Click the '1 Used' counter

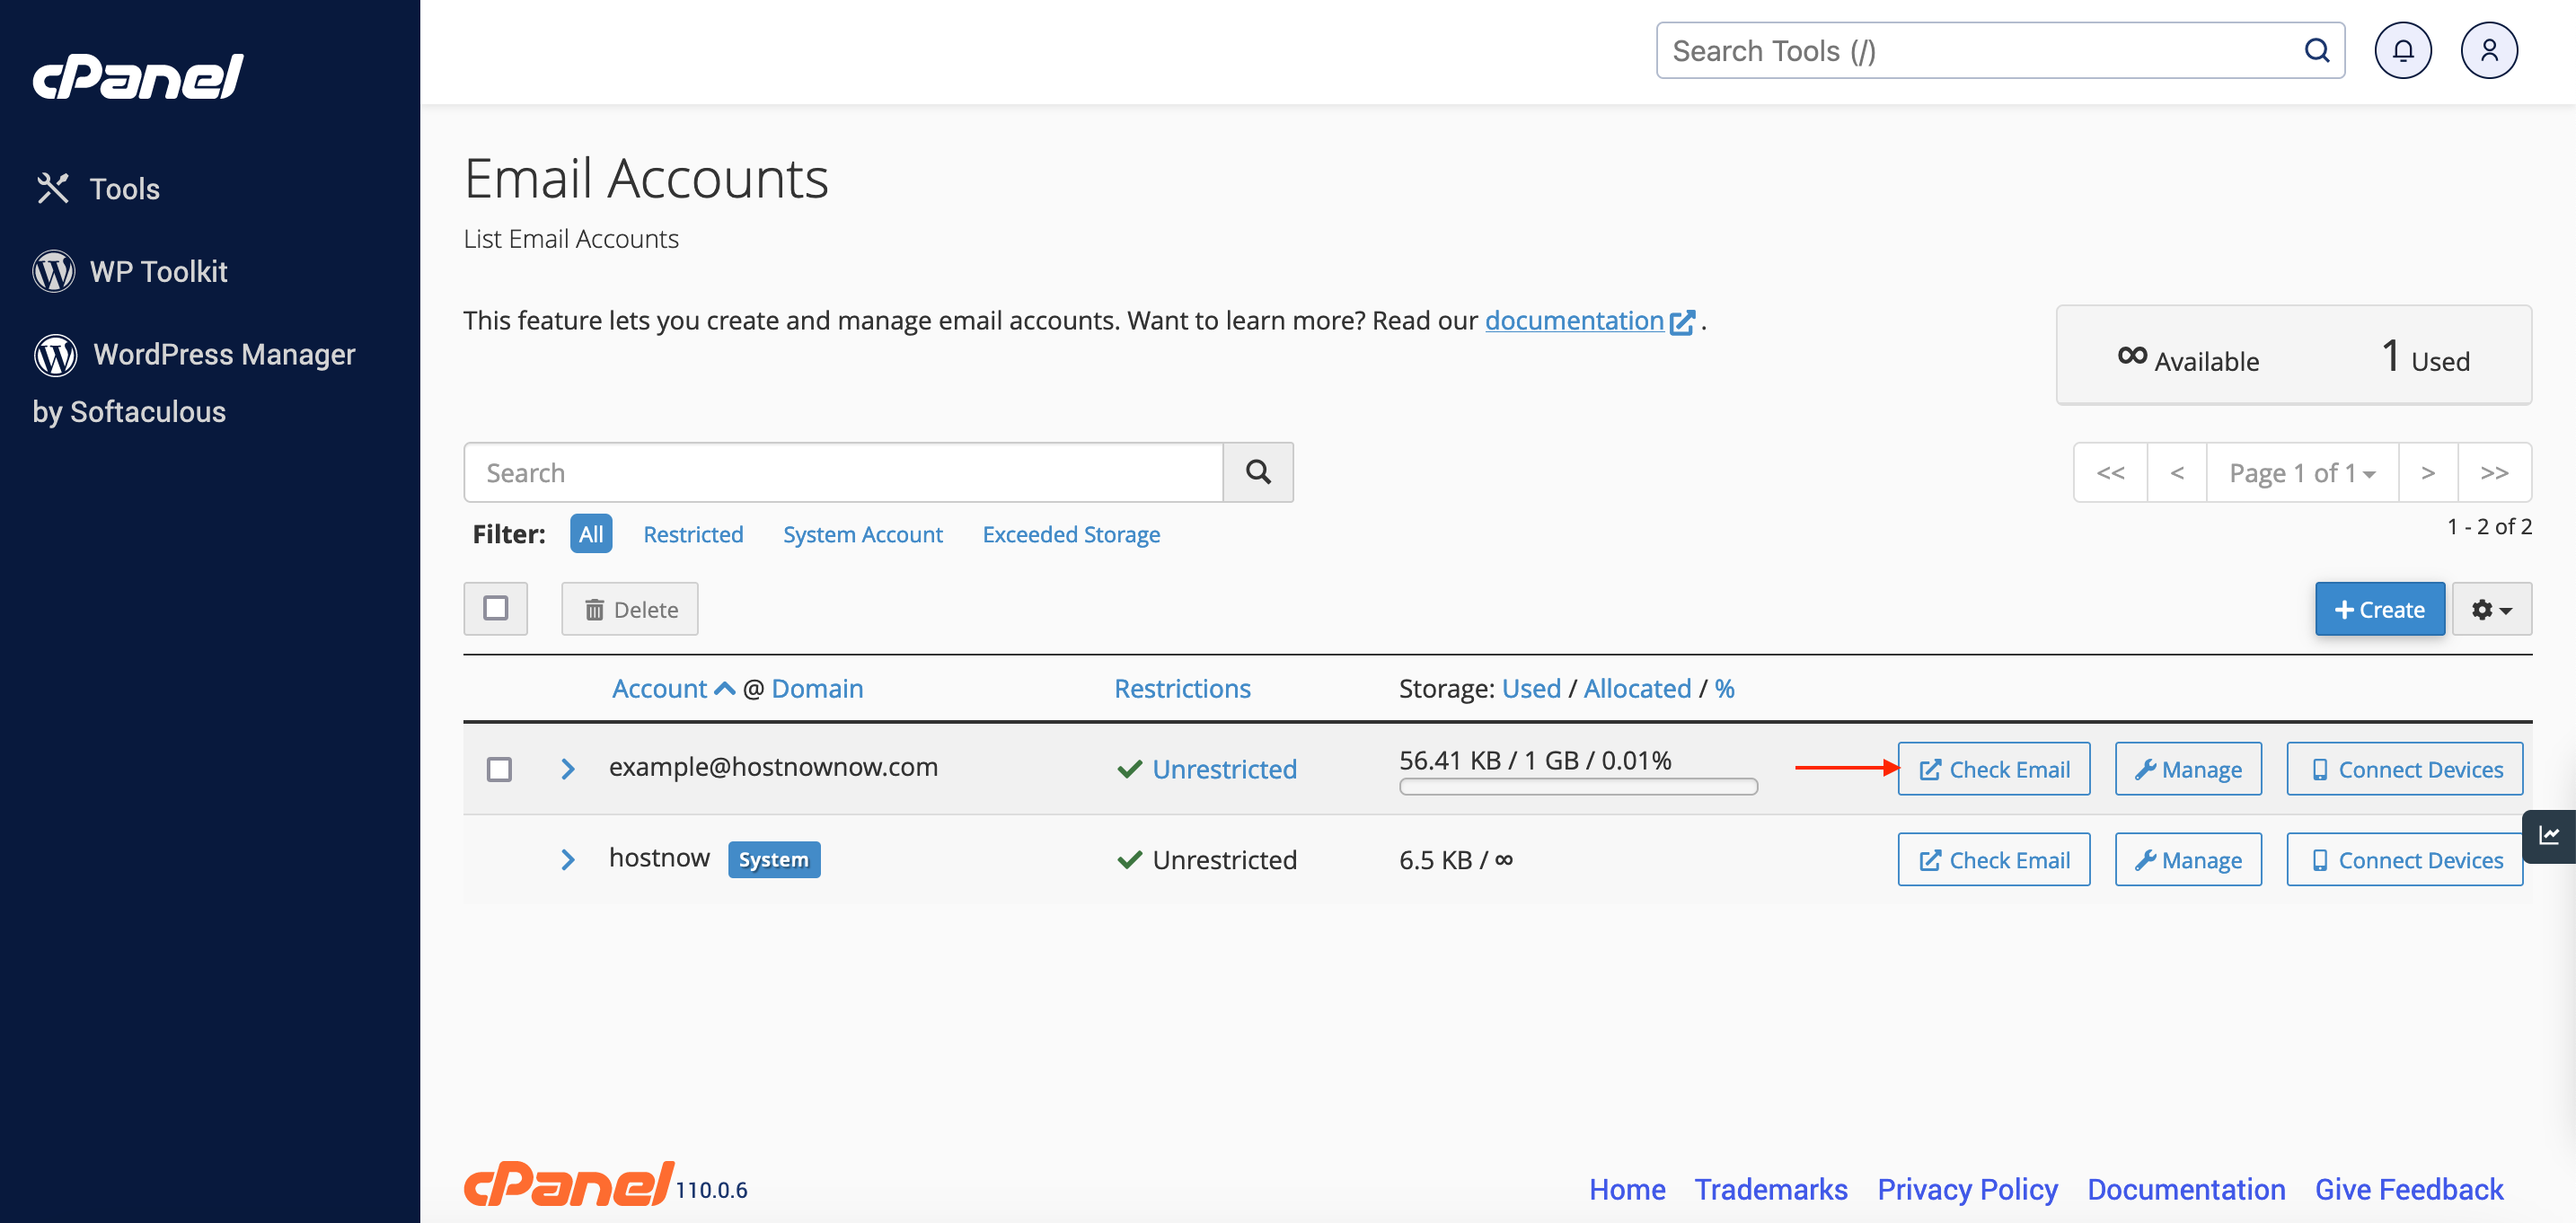2425,357
